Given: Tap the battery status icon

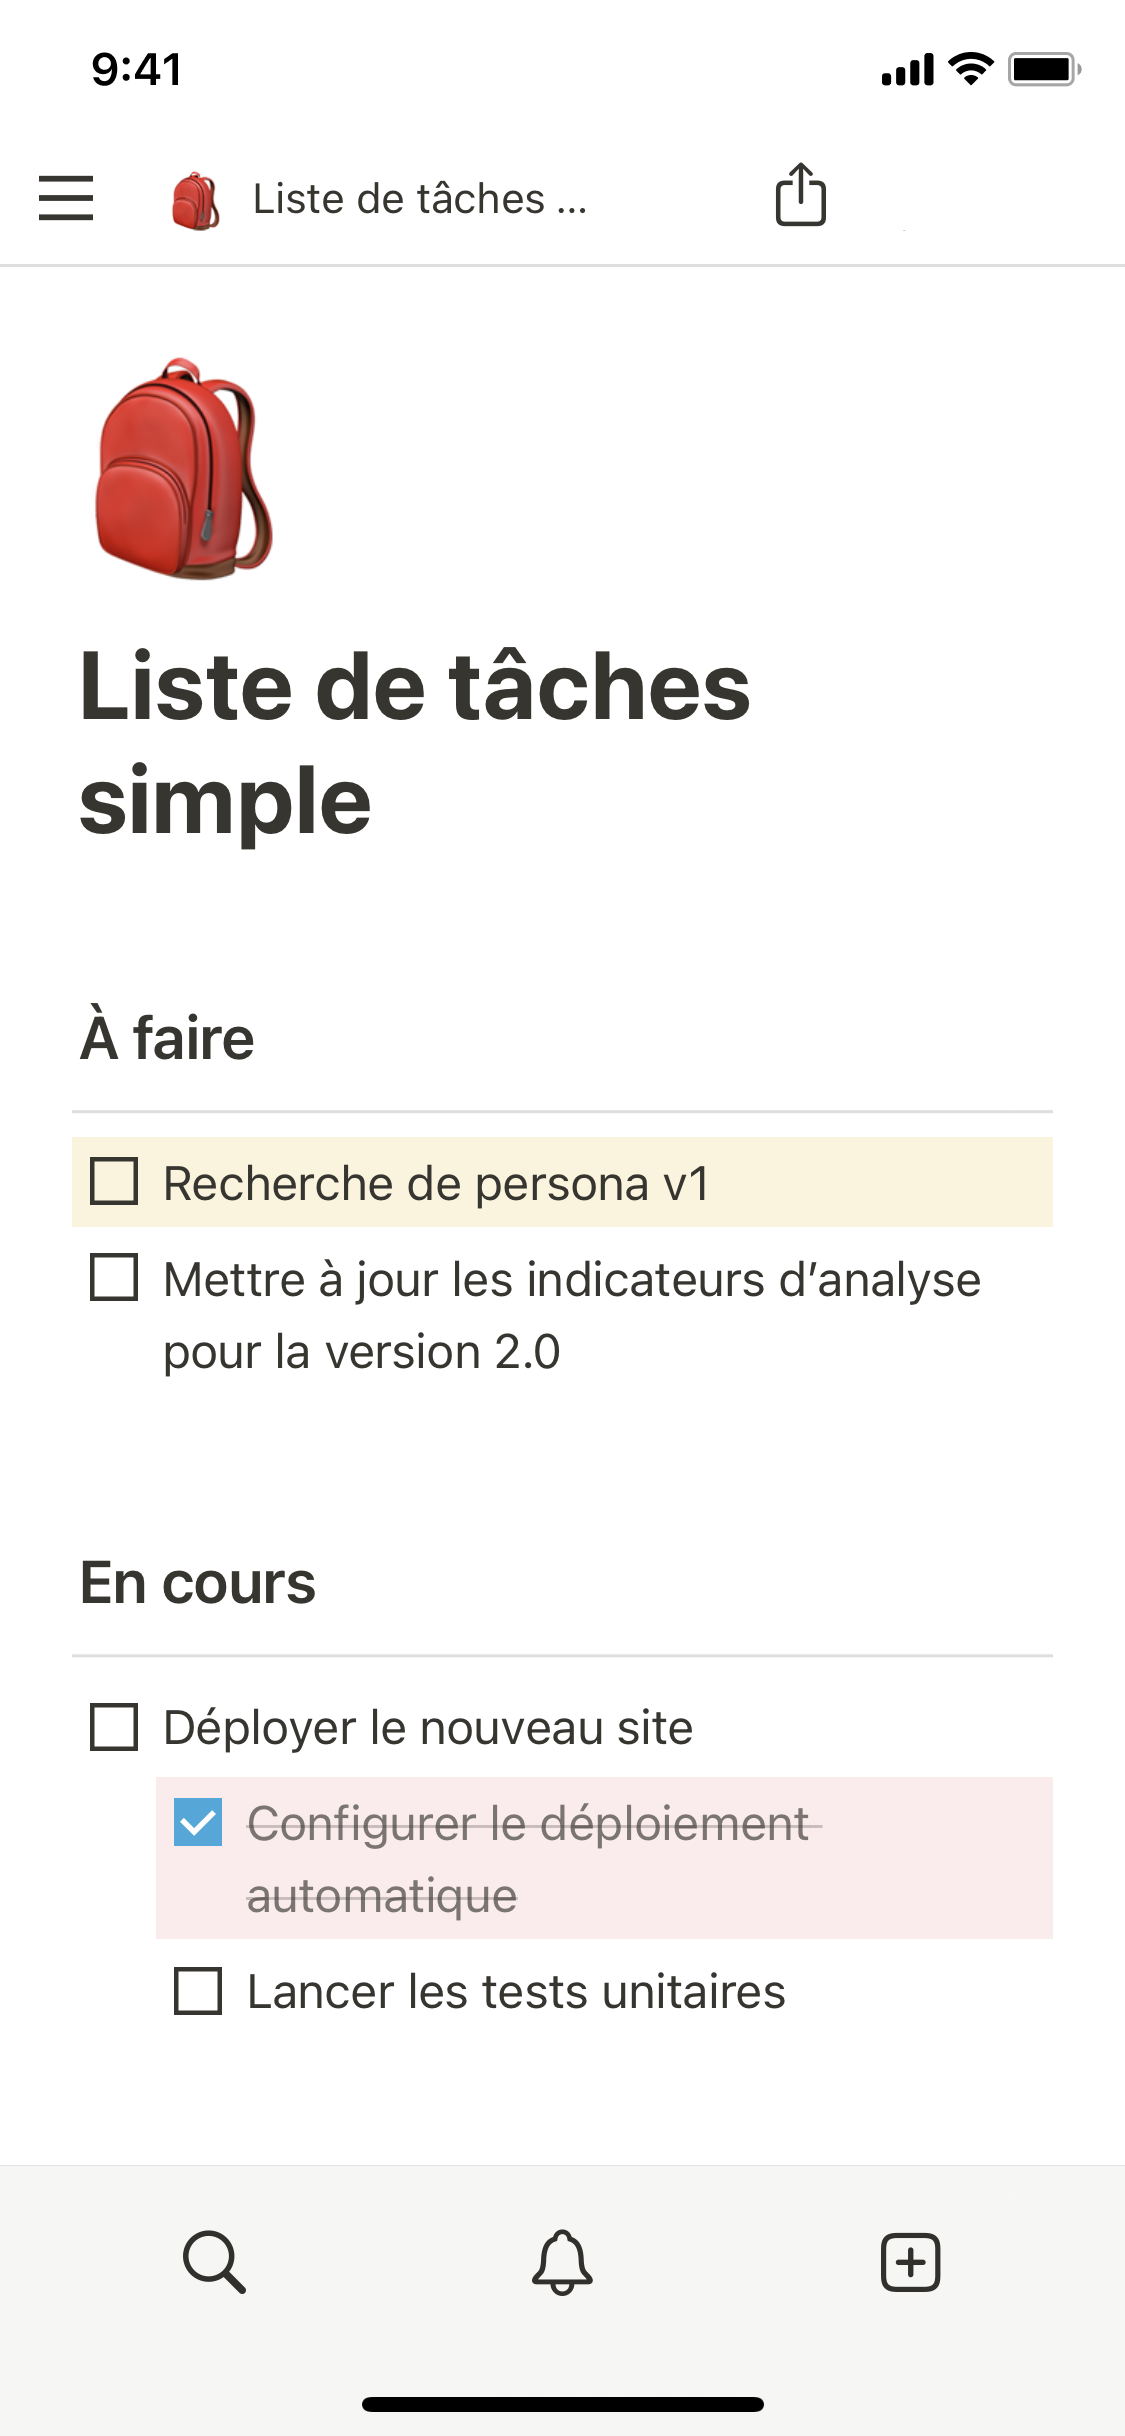Looking at the screenshot, I should point(1043,69).
